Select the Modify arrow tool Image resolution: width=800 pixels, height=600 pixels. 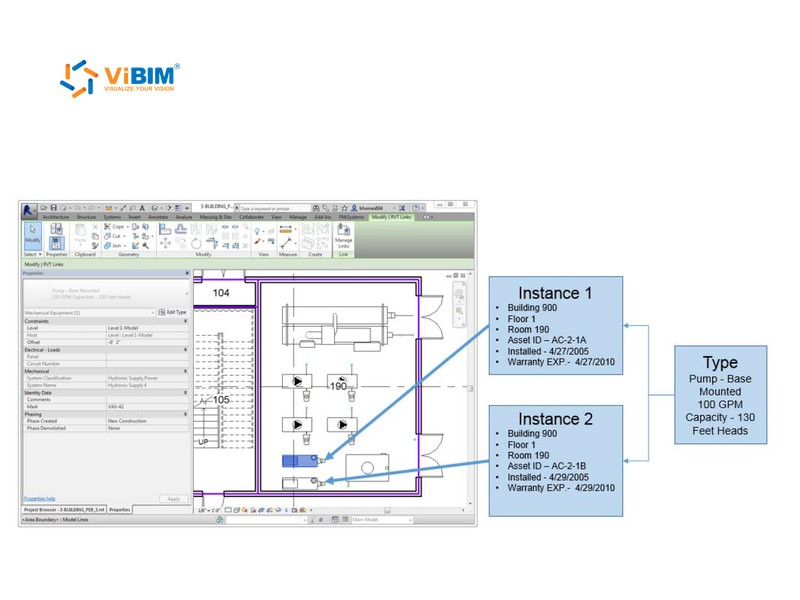point(33,236)
